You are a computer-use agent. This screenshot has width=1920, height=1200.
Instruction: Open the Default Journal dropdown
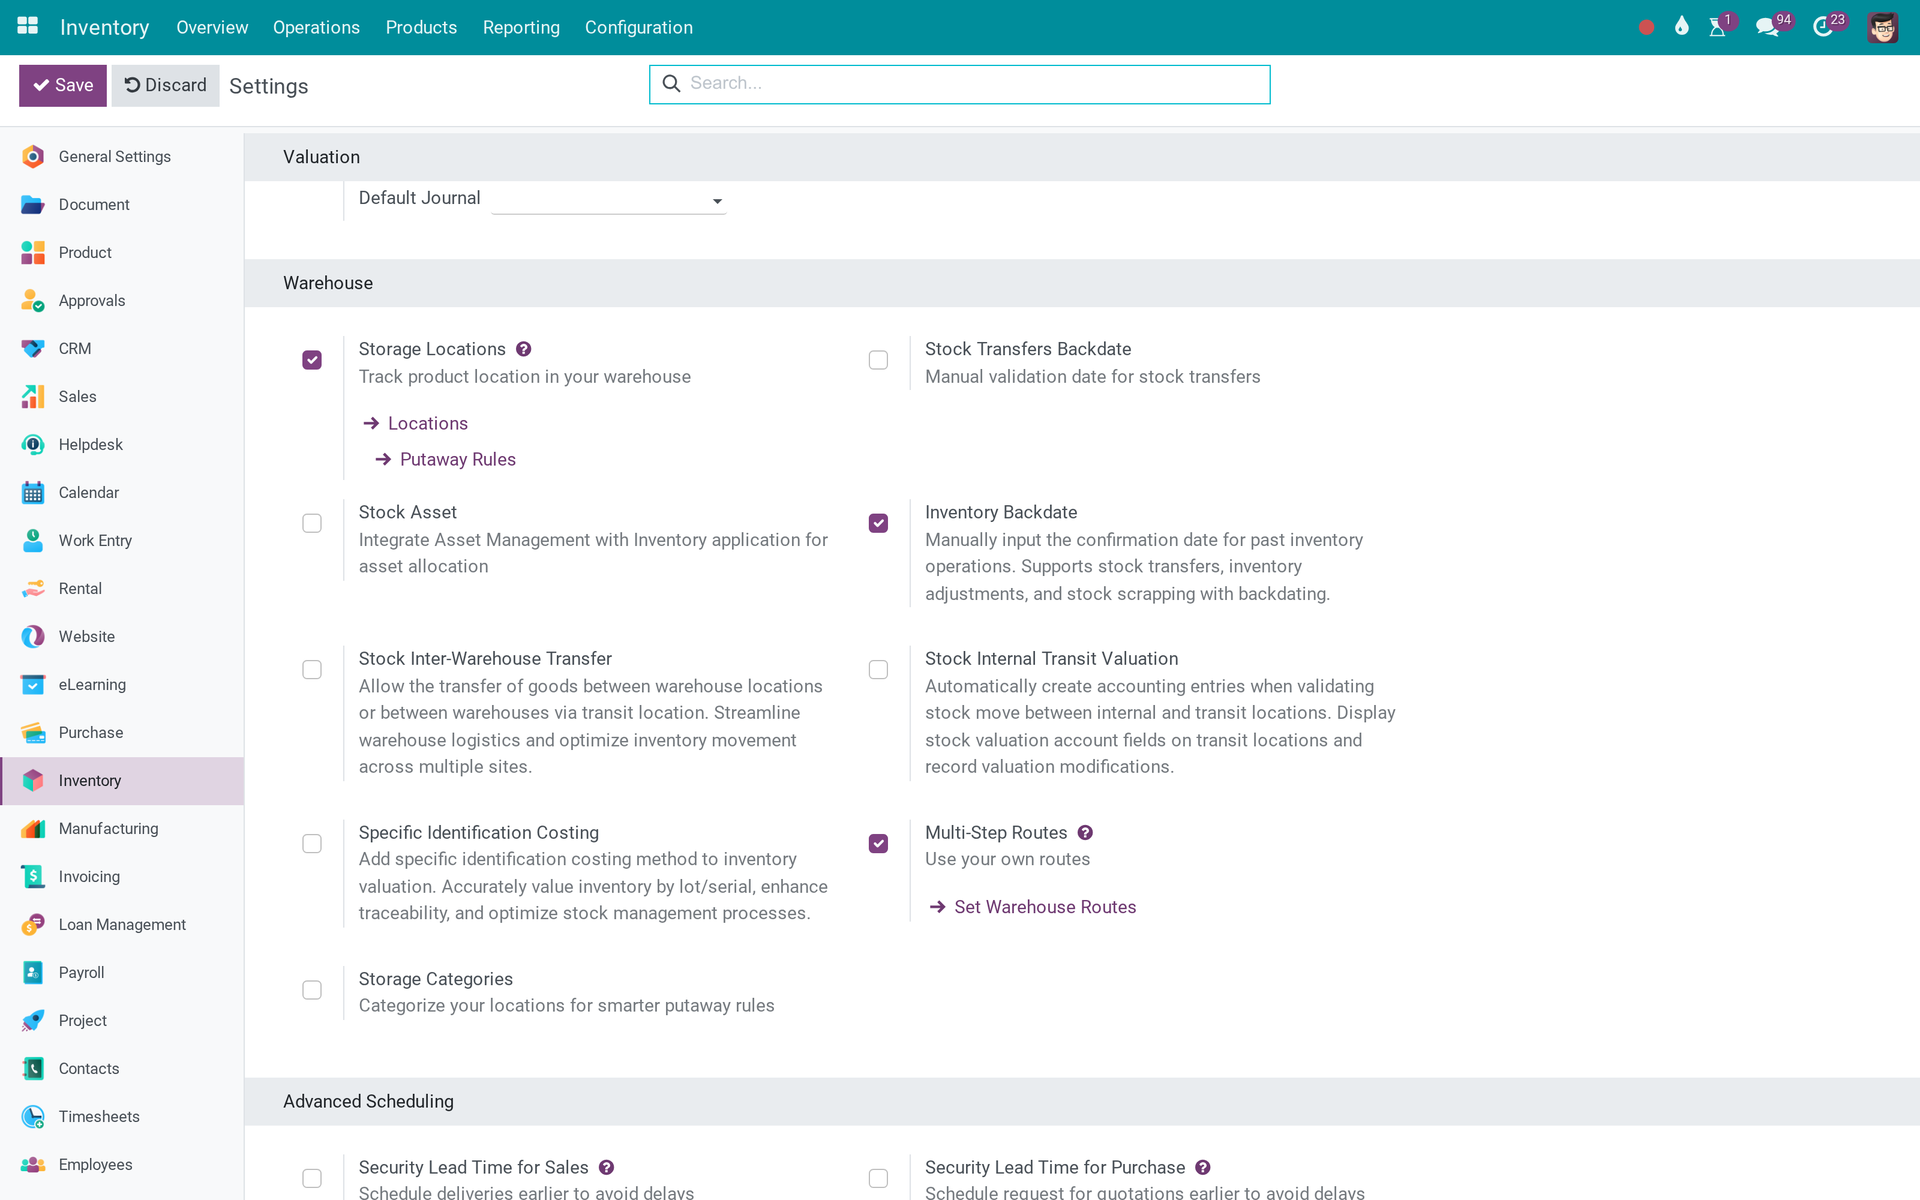608,200
